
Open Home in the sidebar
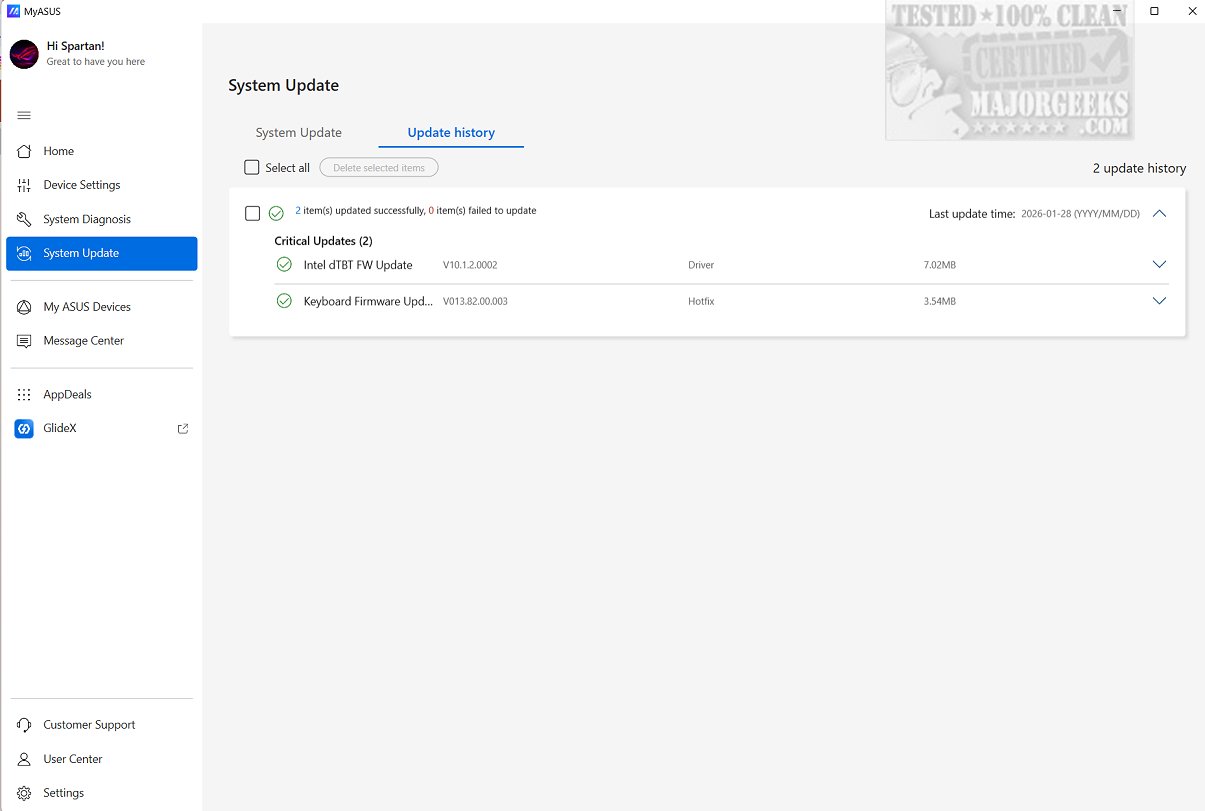[x=101, y=151]
